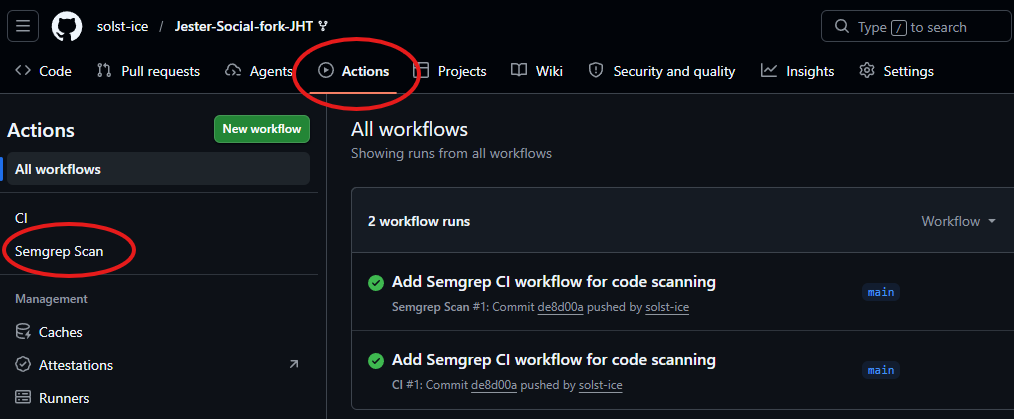
Task: Click the Actions play-circle icon
Action: pyautogui.click(x=325, y=70)
